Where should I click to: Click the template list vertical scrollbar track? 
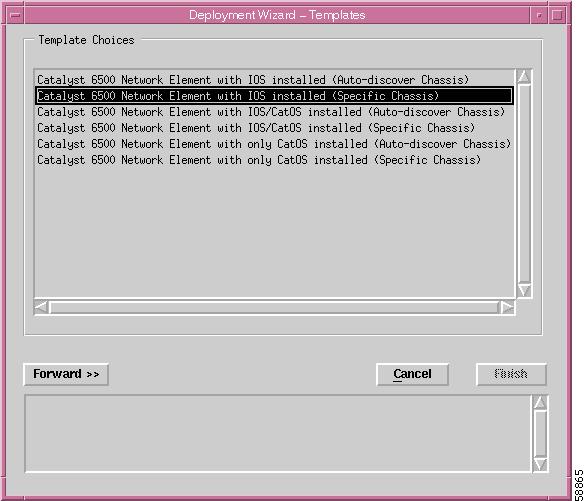(x=524, y=184)
